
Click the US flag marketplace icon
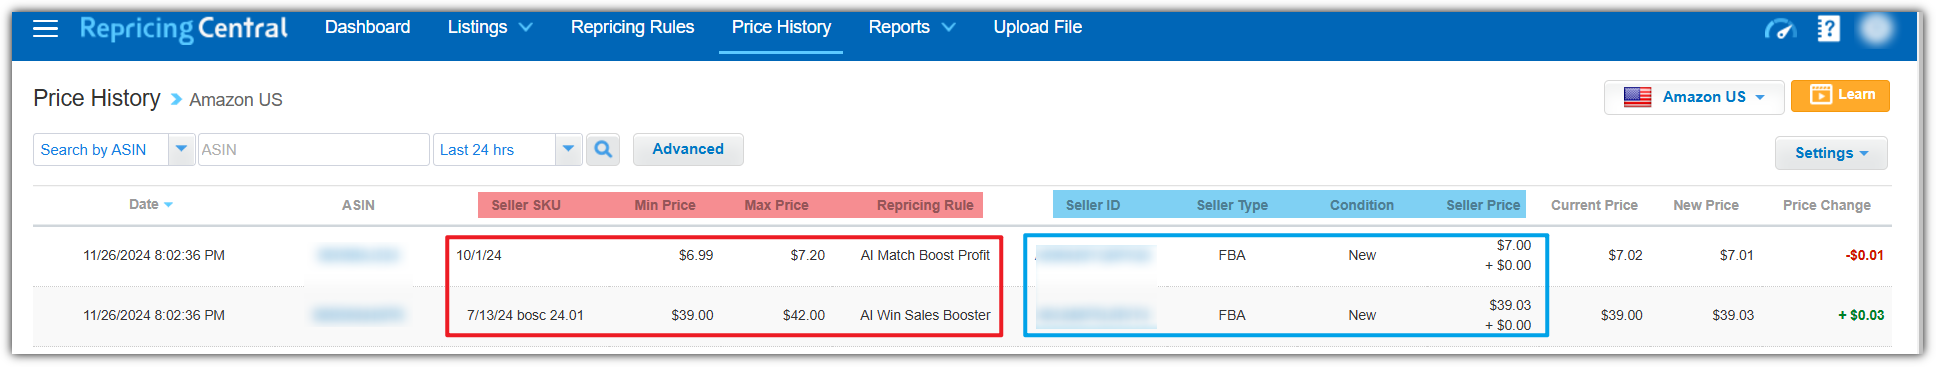tap(1637, 97)
